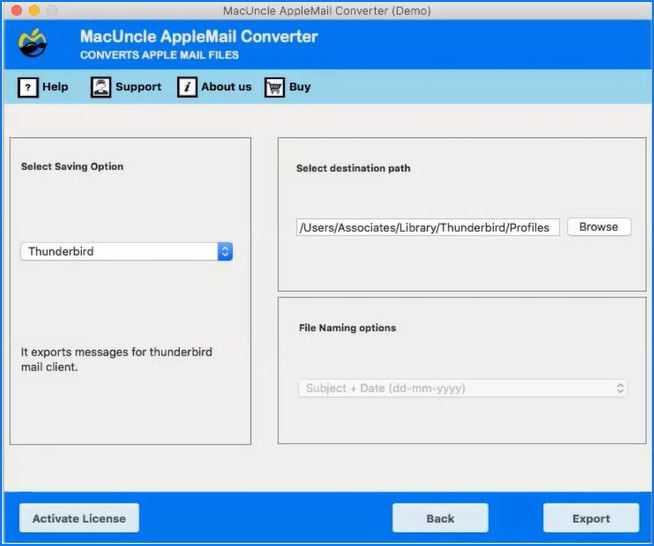Click the window title bar text

coord(327,11)
